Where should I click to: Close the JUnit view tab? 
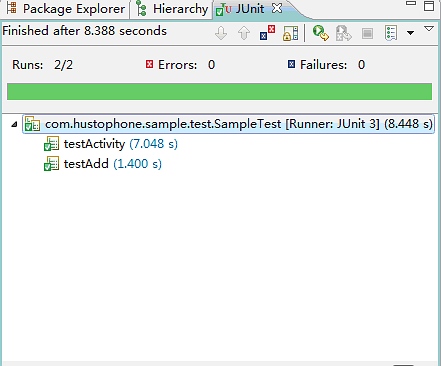(x=277, y=8)
